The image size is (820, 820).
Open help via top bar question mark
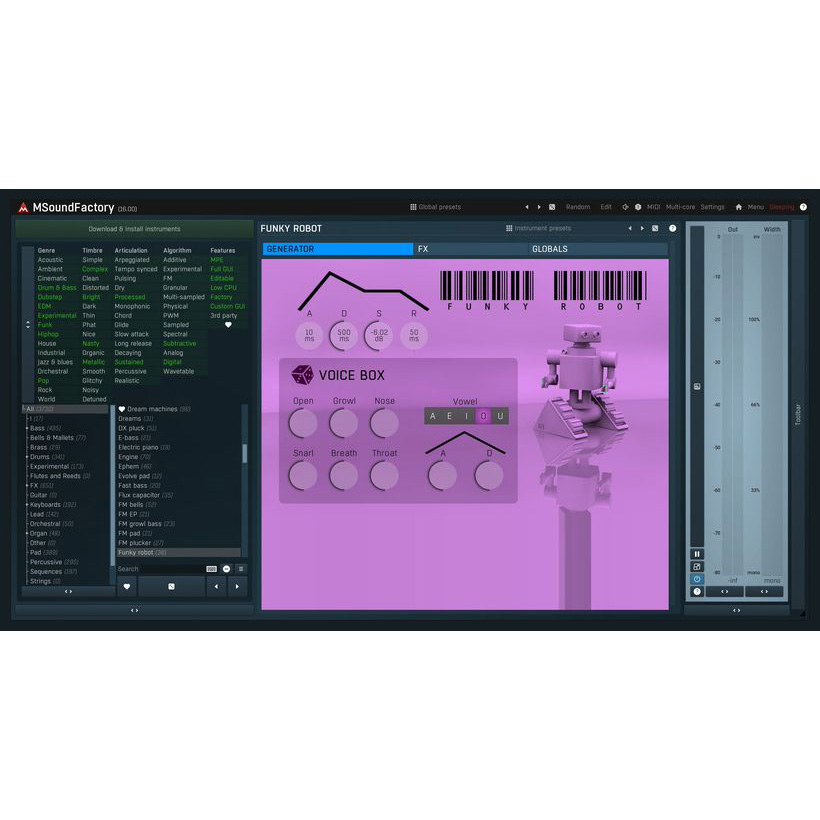tap(803, 207)
